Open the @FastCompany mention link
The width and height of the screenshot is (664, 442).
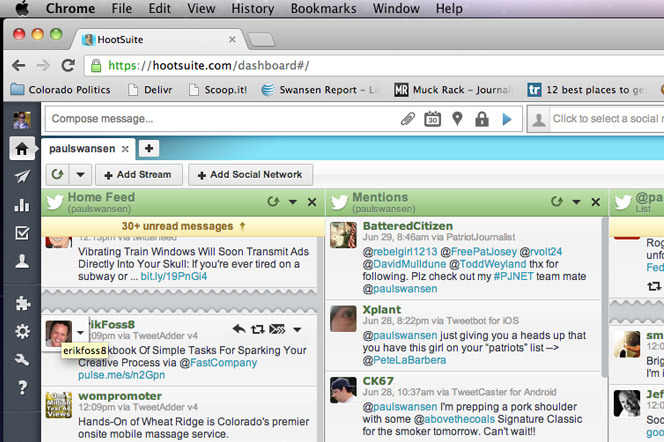(x=218, y=363)
